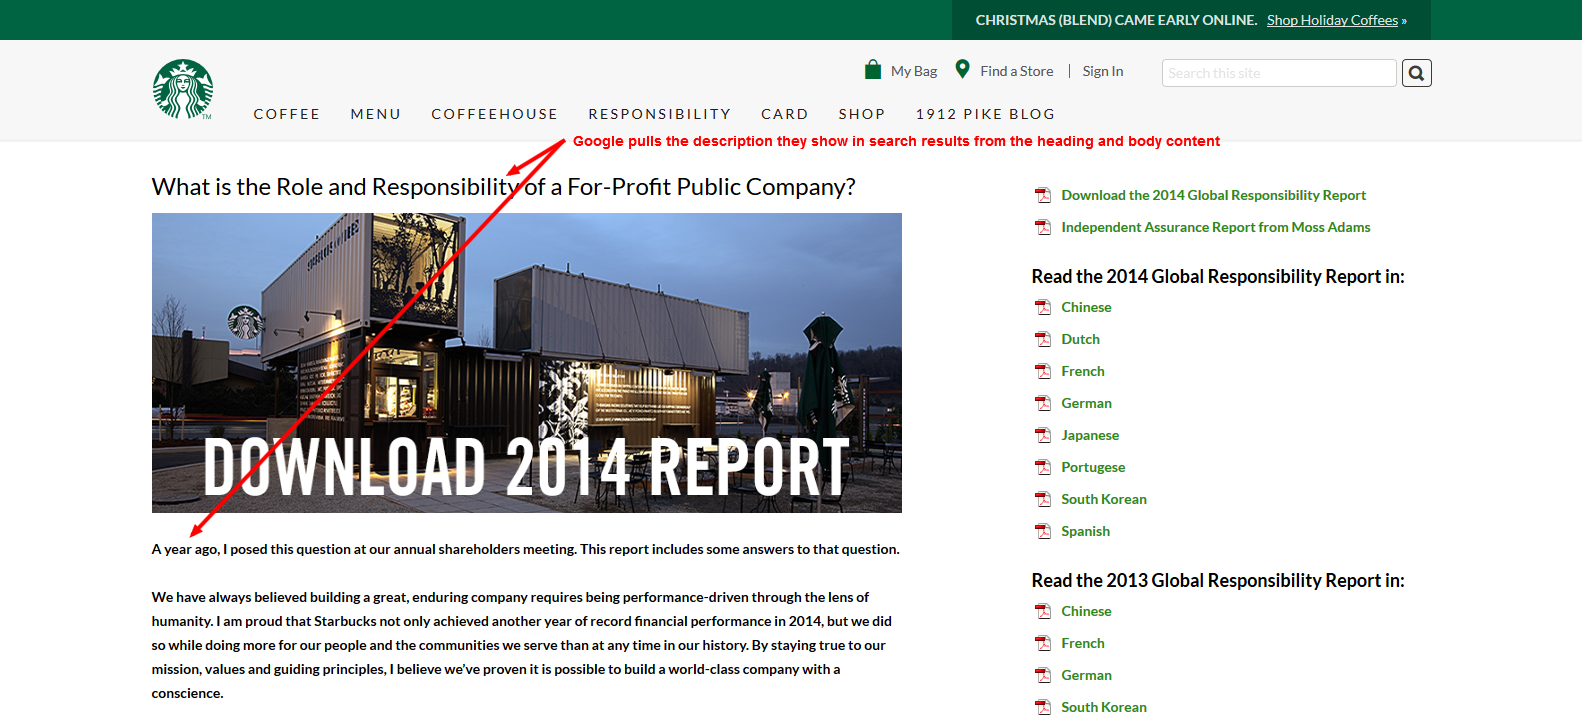
Task: Click the PDF icon next to South Korean 2014 report
Action: (x=1043, y=499)
